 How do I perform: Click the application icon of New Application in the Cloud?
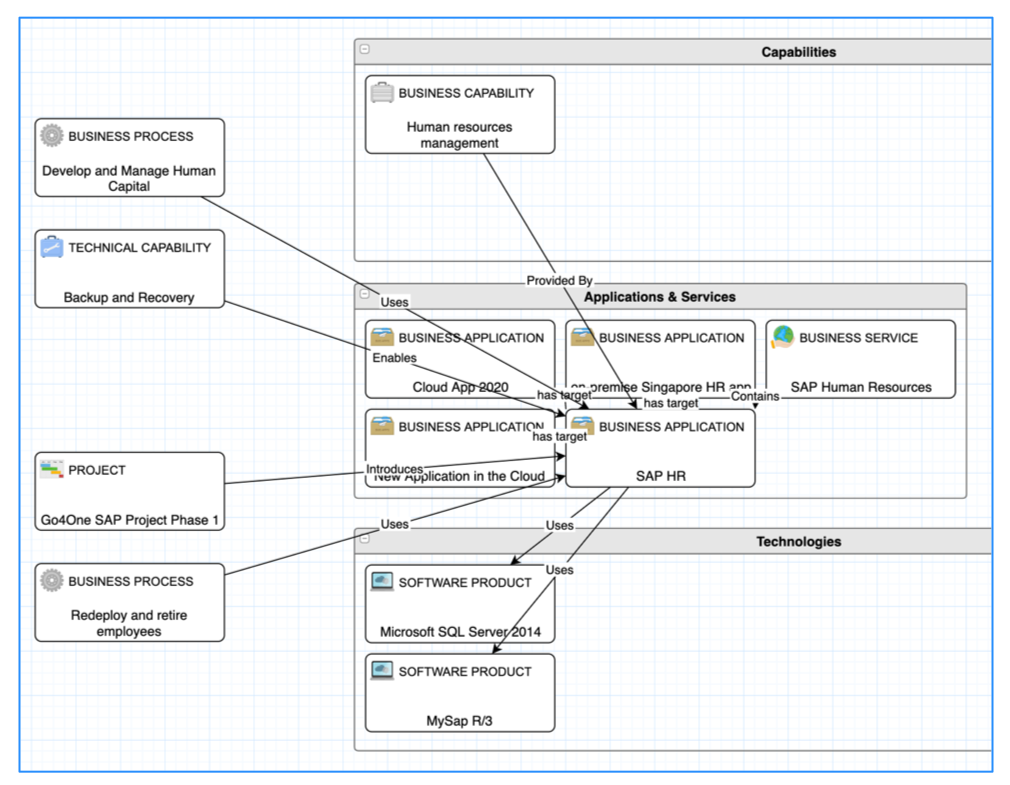coord(382,426)
